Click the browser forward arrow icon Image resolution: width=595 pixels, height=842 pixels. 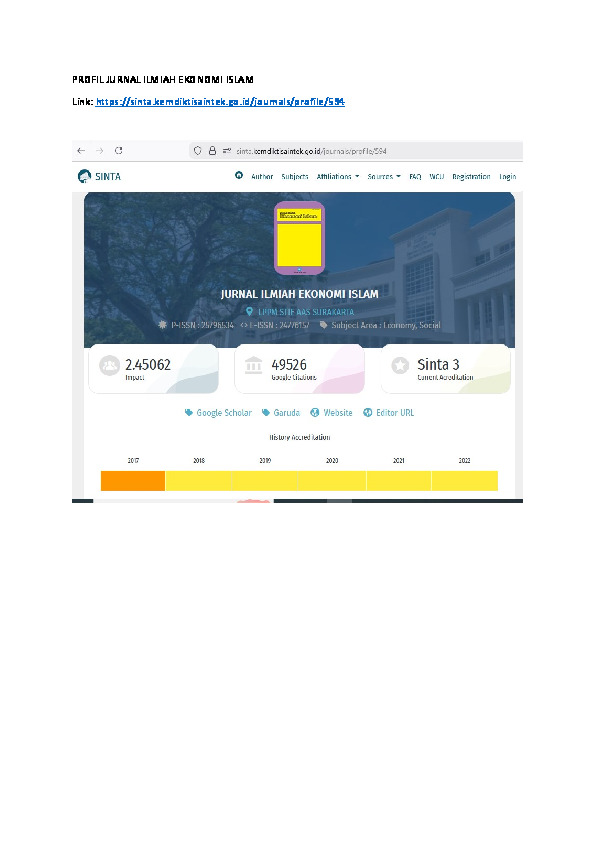[x=99, y=151]
